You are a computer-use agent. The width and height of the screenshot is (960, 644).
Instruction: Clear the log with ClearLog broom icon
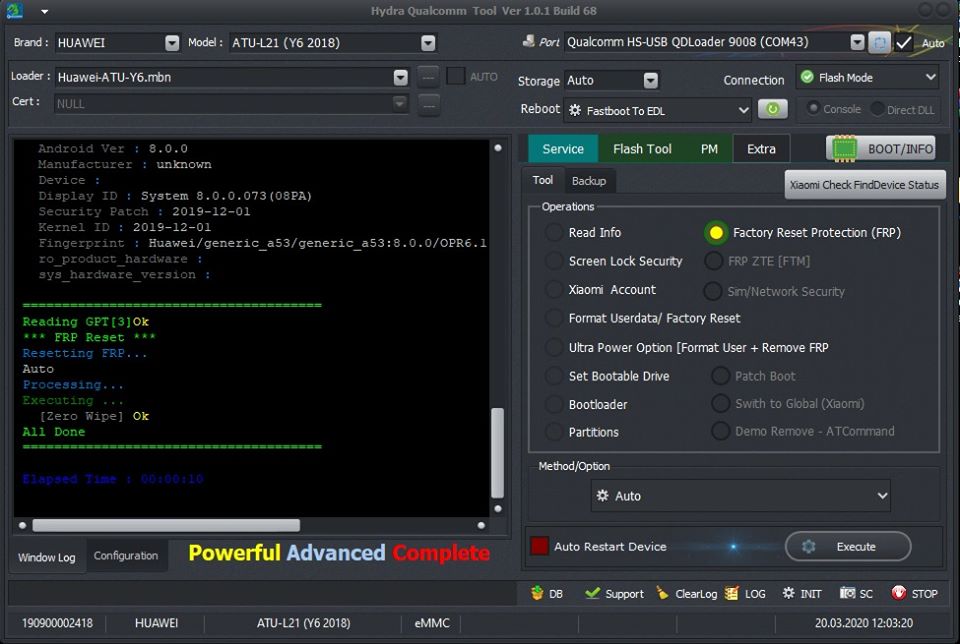click(662, 593)
